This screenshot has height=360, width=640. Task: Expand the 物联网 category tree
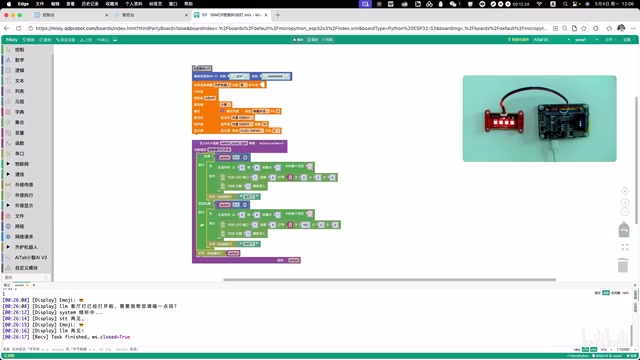pos(8,164)
